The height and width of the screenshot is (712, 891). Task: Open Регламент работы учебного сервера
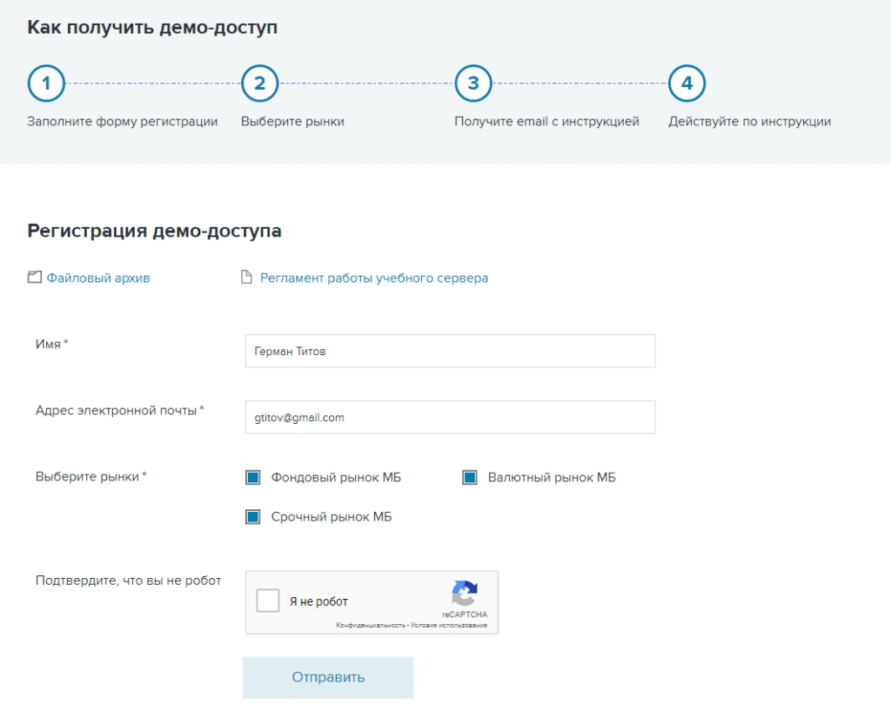(x=374, y=277)
